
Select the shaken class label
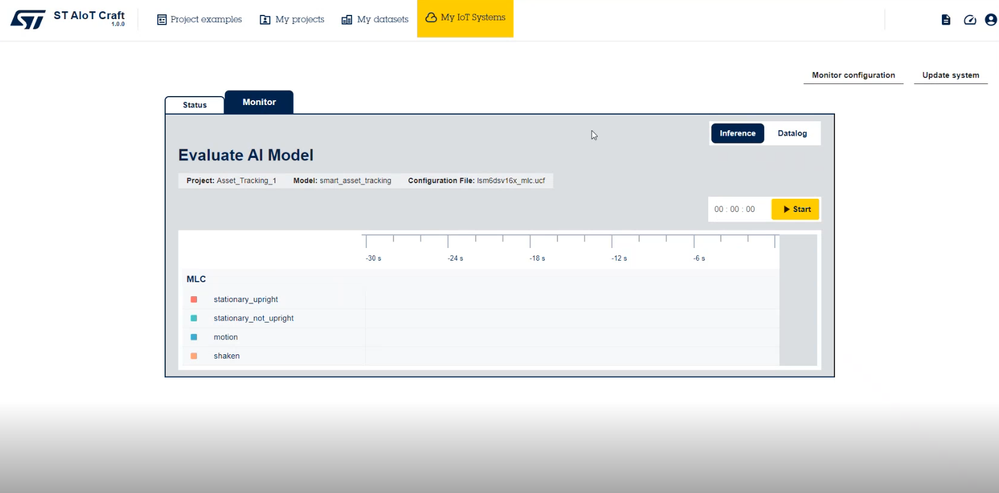pyautogui.click(x=227, y=356)
